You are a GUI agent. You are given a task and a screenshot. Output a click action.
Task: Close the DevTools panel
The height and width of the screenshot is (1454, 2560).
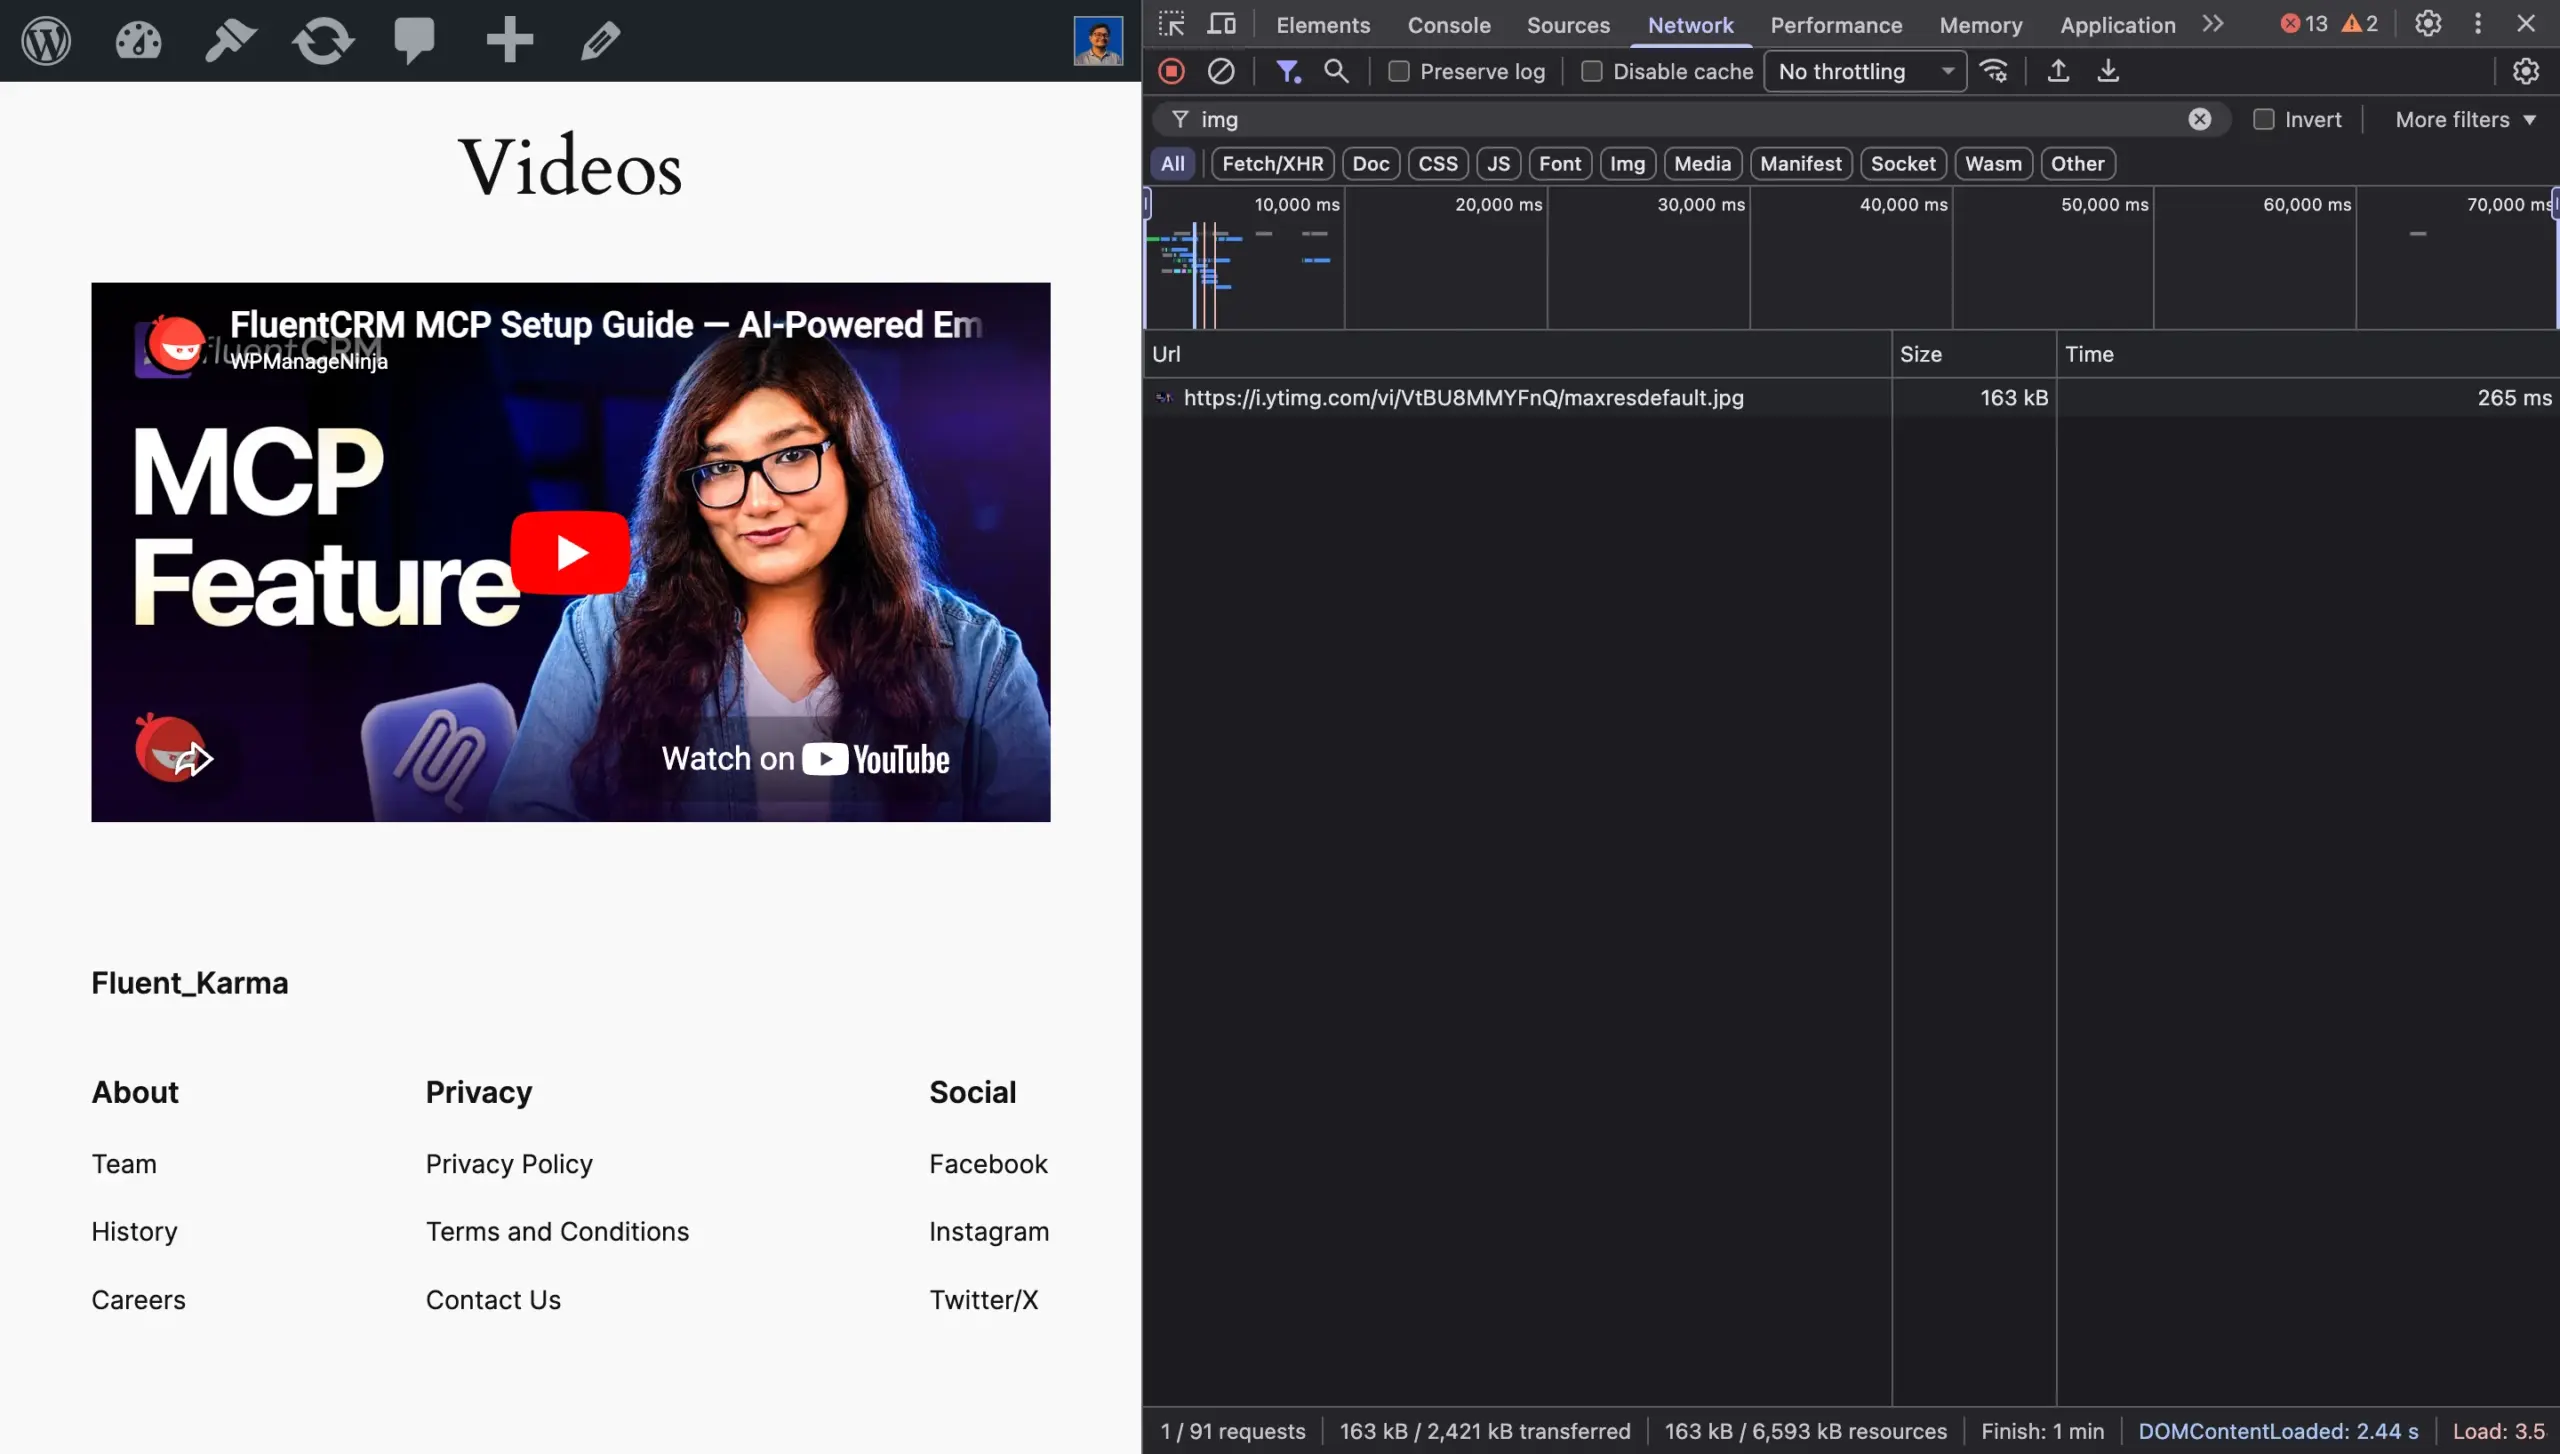click(2526, 24)
